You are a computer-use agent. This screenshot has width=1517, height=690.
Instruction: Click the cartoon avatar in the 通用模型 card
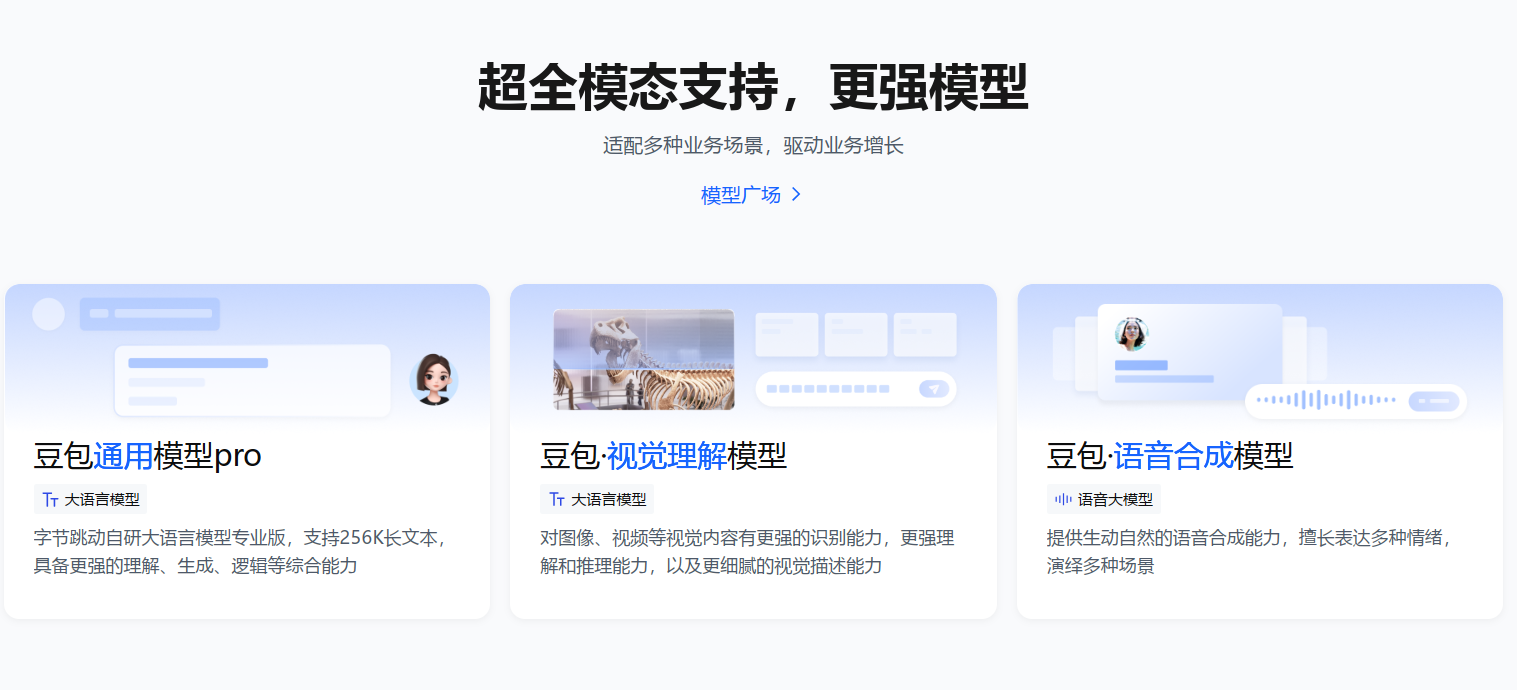coord(434,380)
